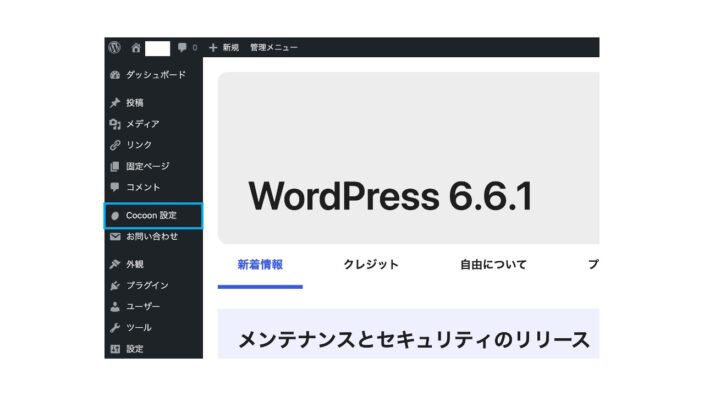704x396 pixels.
Task: Click the plug icon for プラグイン
Action: coord(115,286)
